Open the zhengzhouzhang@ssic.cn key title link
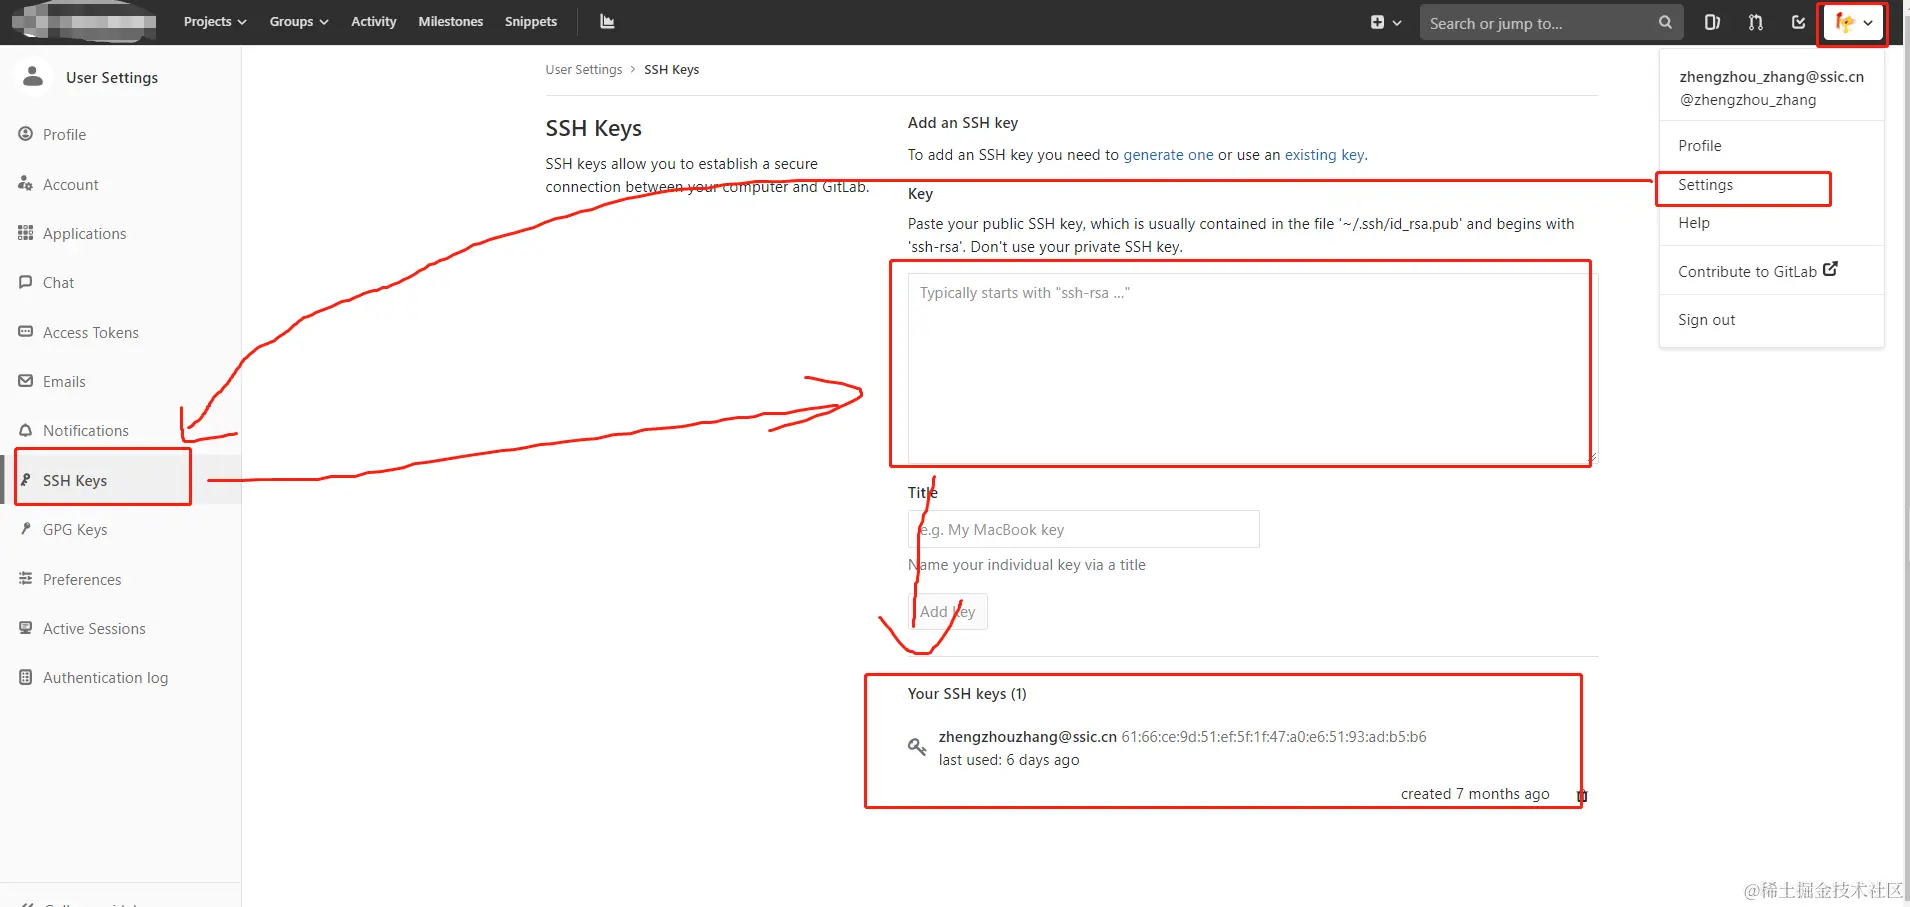The image size is (1910, 907). click(1027, 737)
